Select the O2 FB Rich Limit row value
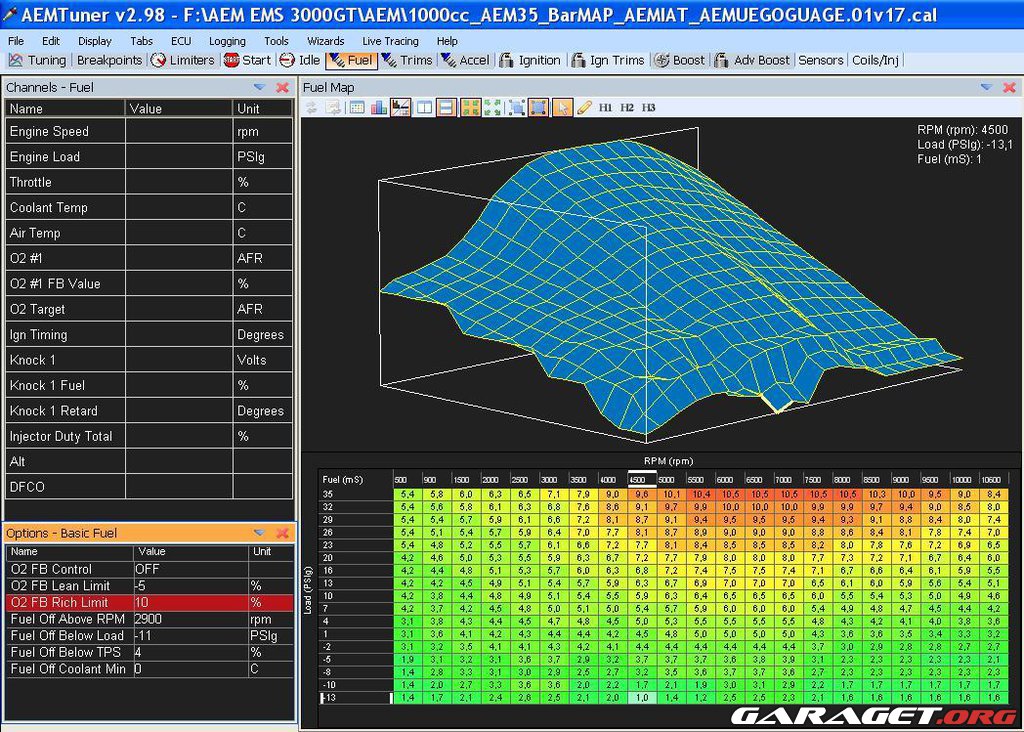 pos(191,603)
